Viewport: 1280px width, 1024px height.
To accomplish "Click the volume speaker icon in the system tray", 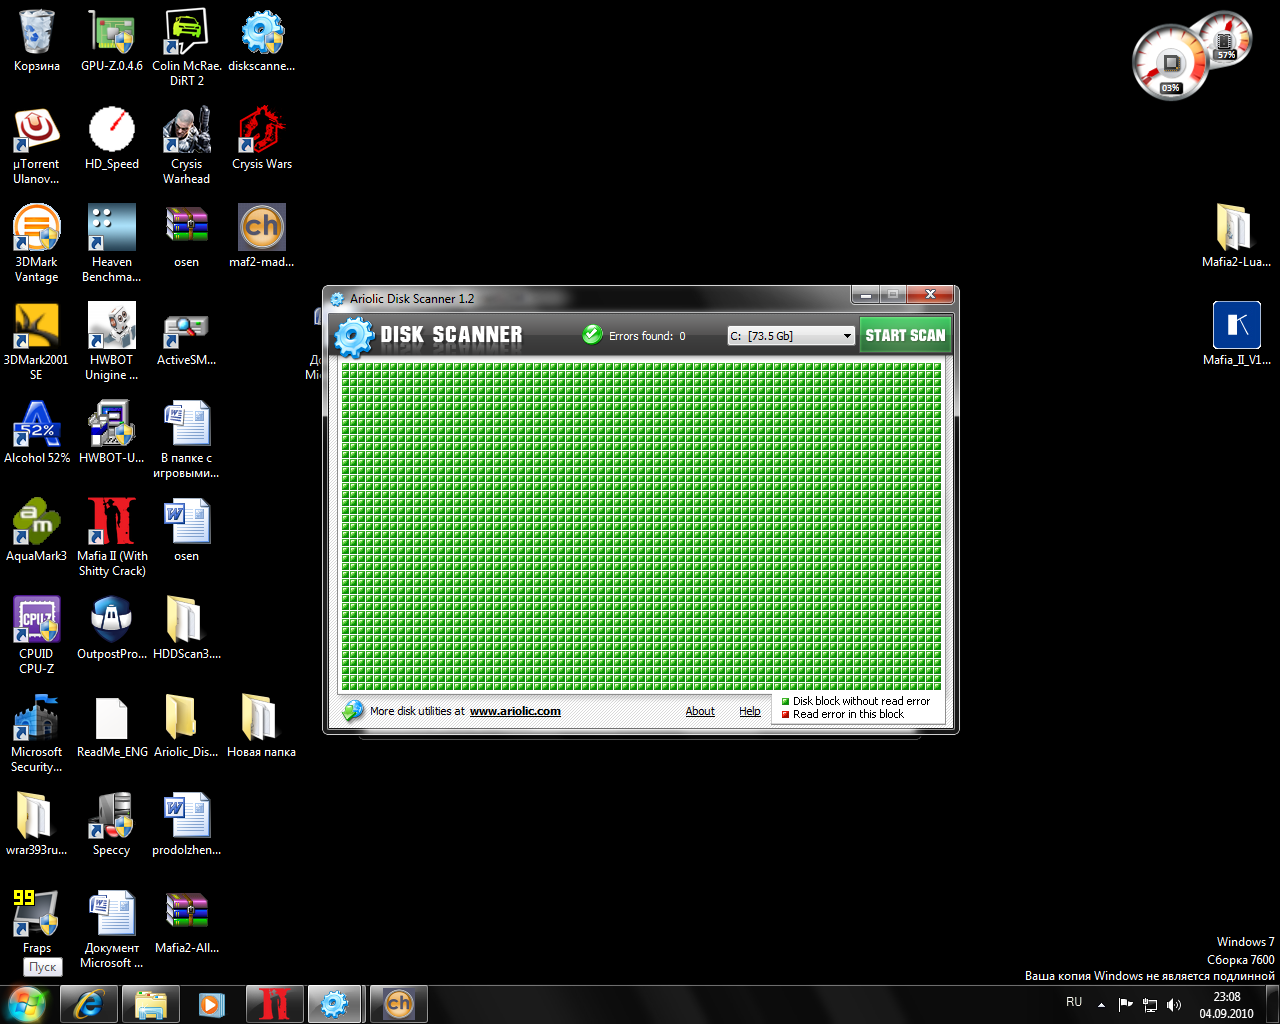I will tap(1173, 1005).
